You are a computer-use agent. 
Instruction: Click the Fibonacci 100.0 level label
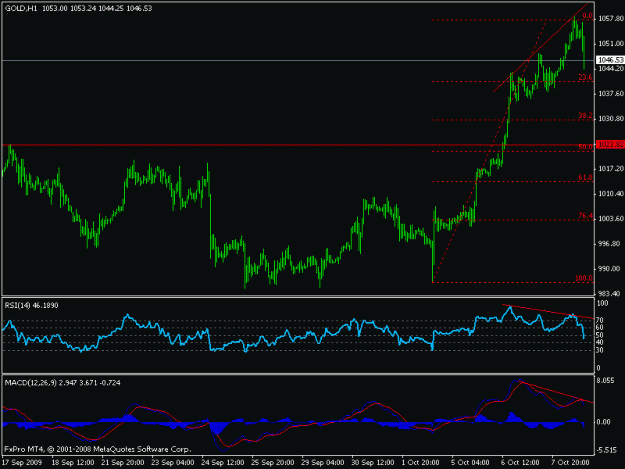(584, 278)
